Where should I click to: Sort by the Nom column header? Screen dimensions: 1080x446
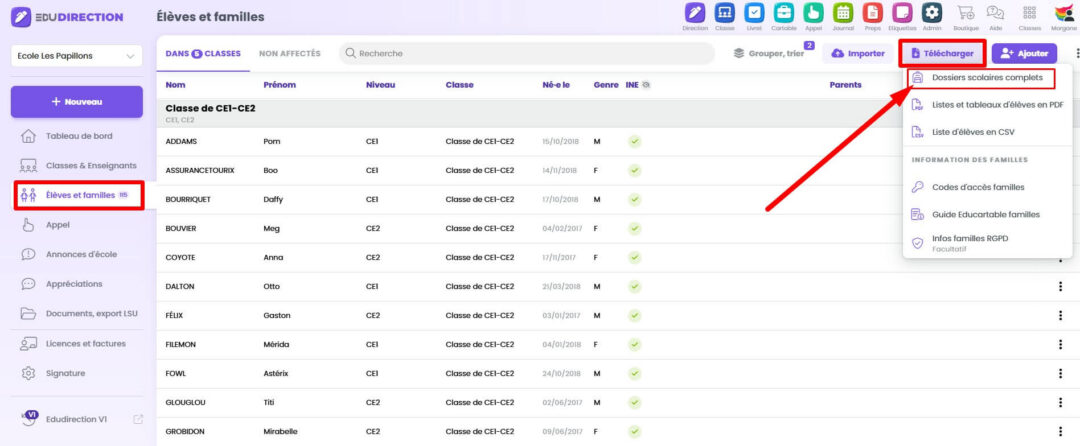click(x=176, y=85)
